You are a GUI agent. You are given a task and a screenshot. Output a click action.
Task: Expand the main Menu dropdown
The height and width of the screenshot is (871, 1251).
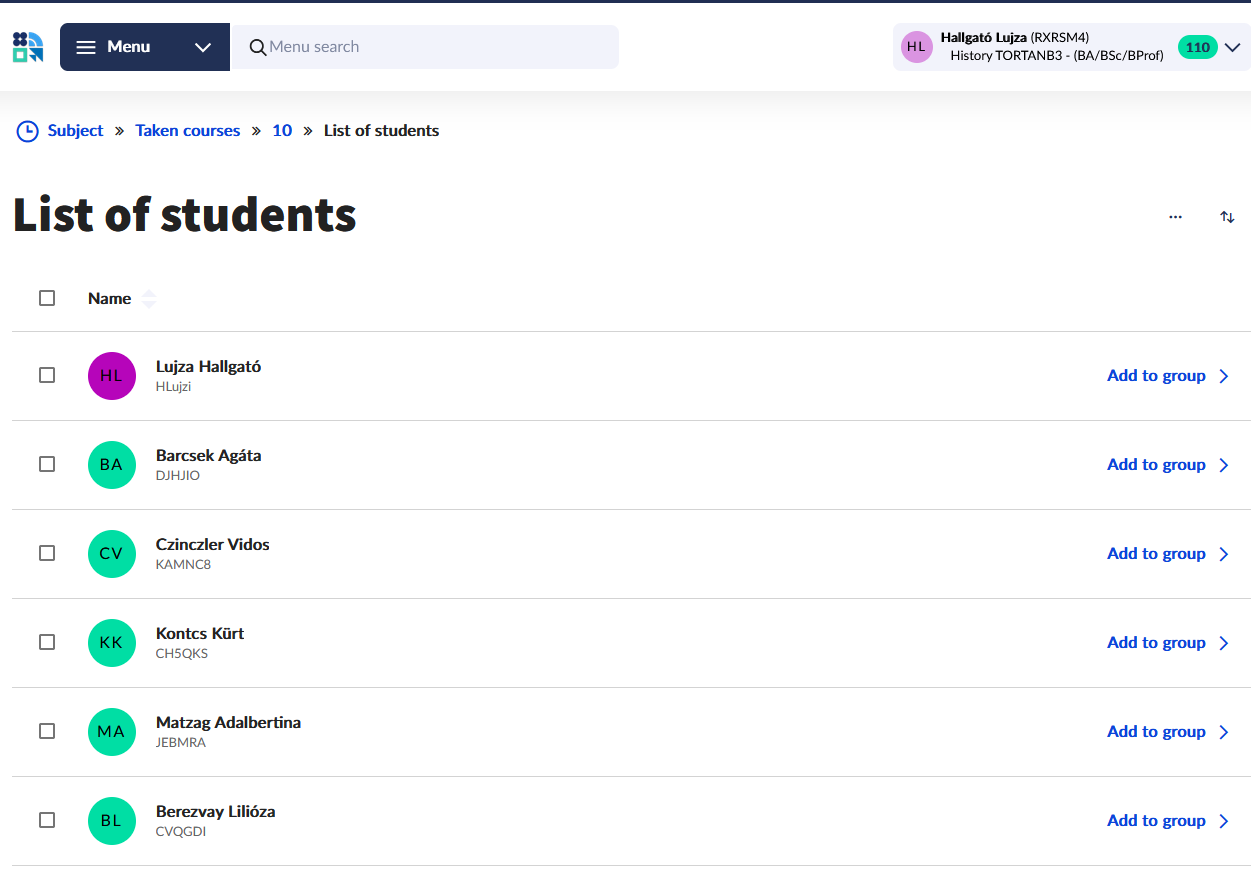[145, 47]
